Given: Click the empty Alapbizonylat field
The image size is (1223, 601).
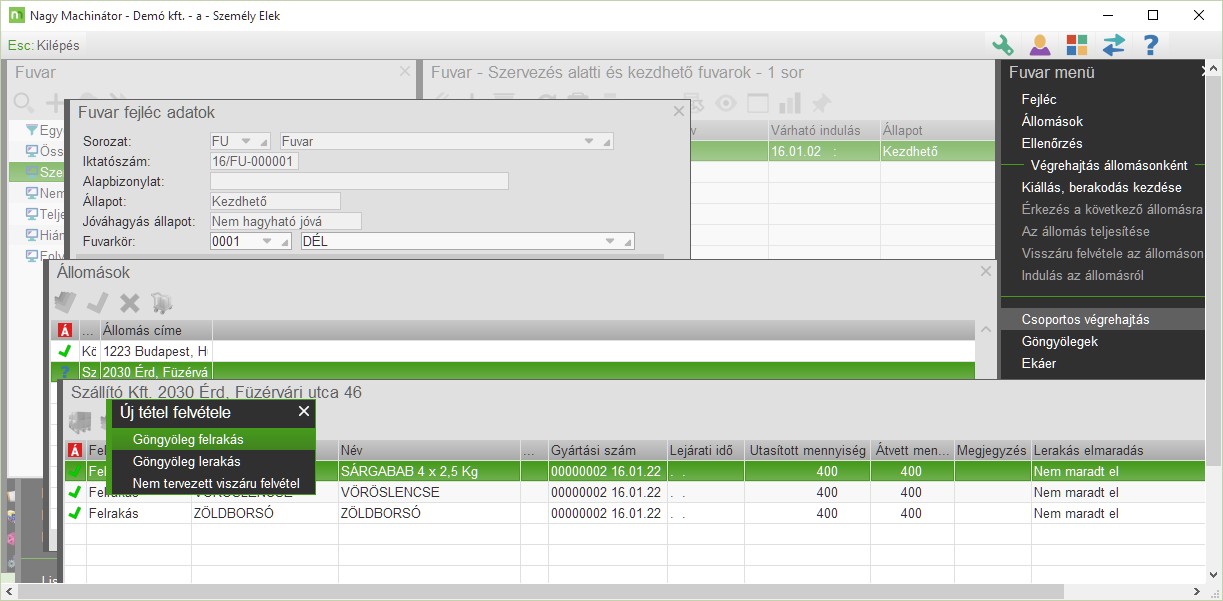Looking at the screenshot, I should (x=359, y=181).
